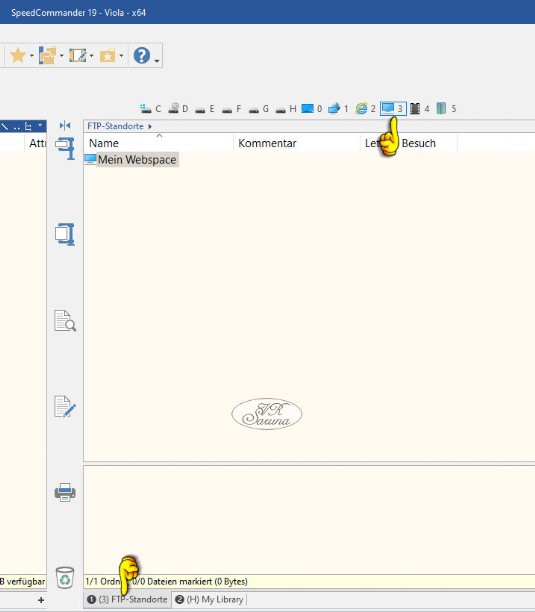
Task: Open the Favorites star menu
Action: [18, 55]
